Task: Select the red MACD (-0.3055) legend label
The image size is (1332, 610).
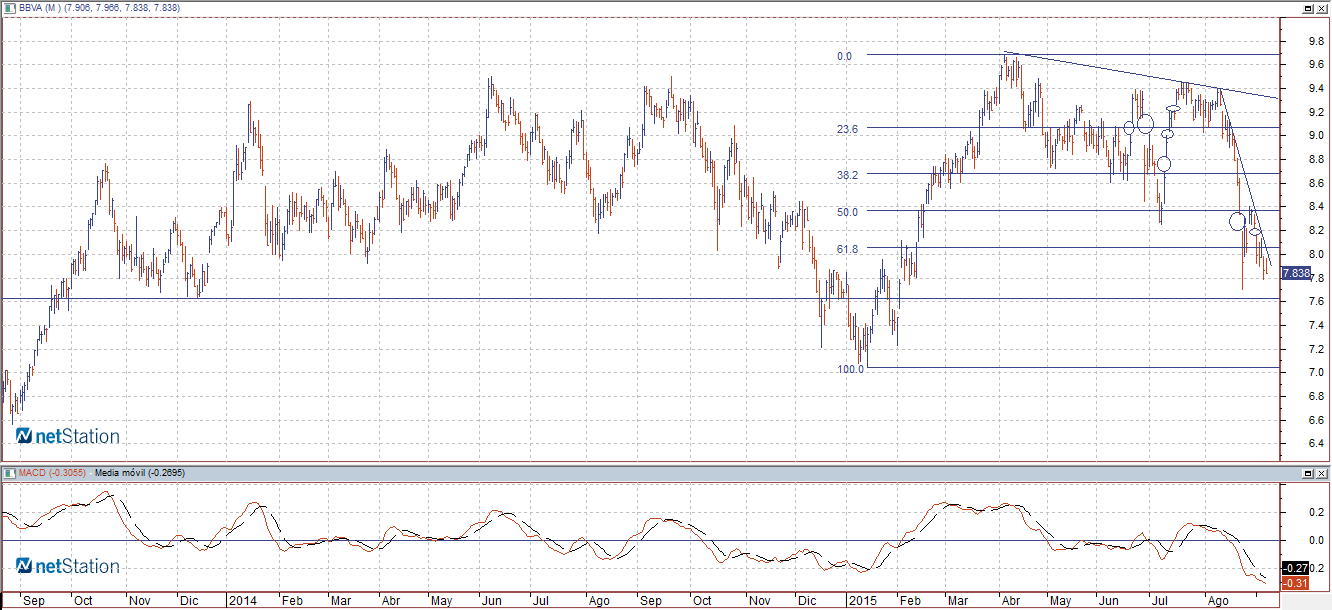Action: 52,472
